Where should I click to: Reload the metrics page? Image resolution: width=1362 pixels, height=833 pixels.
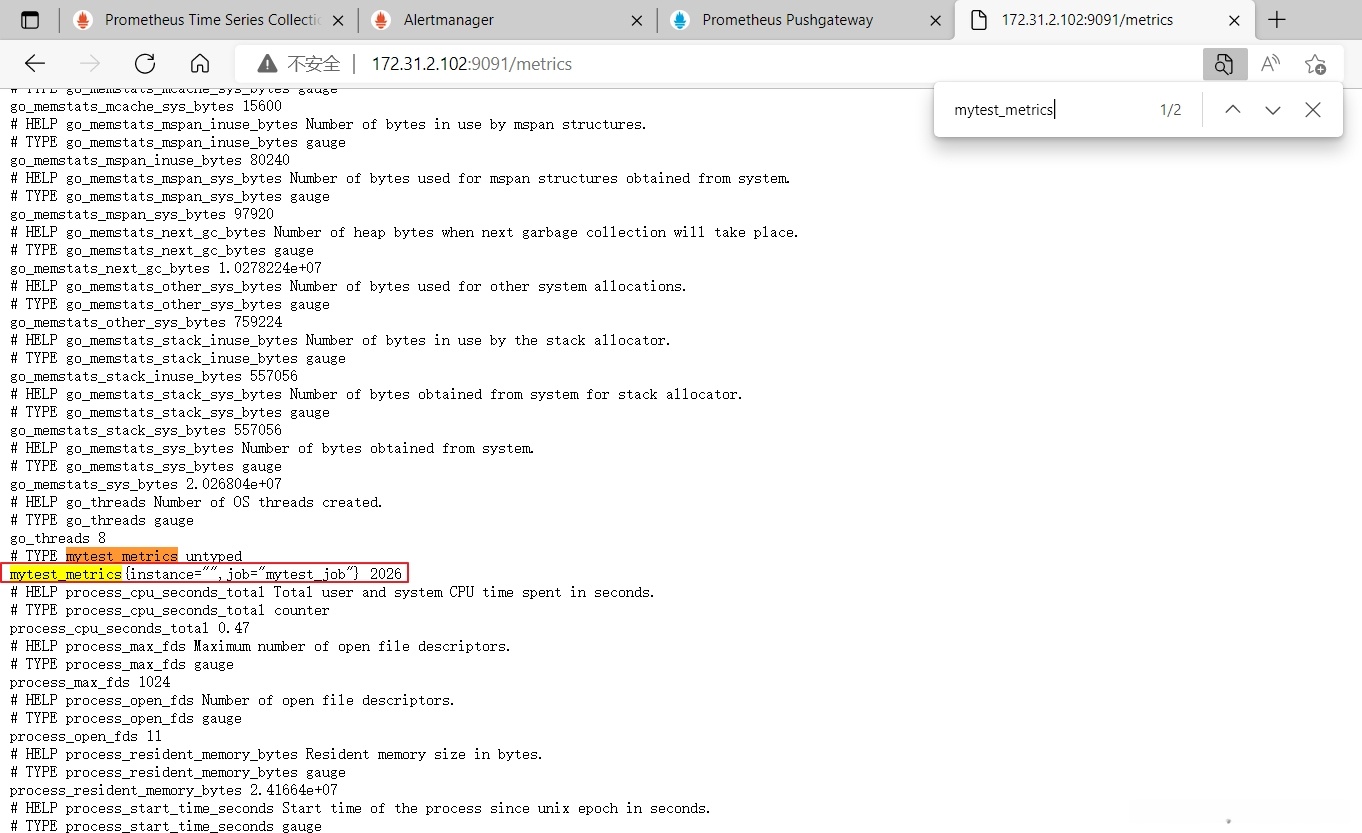point(145,64)
